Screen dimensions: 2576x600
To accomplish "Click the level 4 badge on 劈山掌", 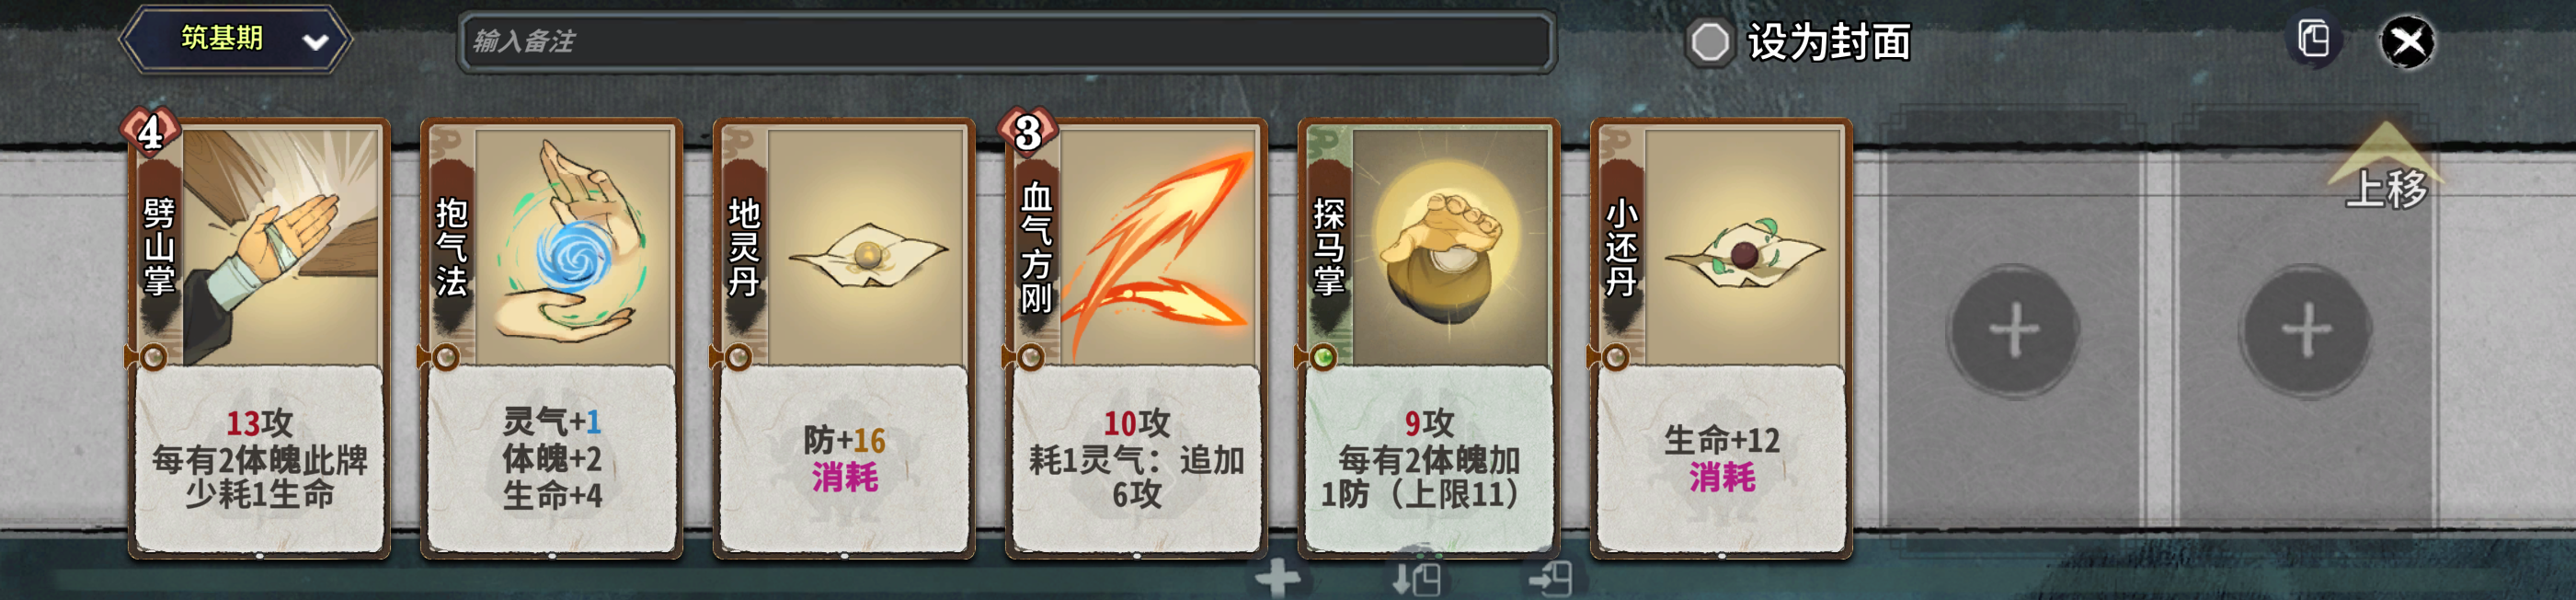I will (x=150, y=131).
